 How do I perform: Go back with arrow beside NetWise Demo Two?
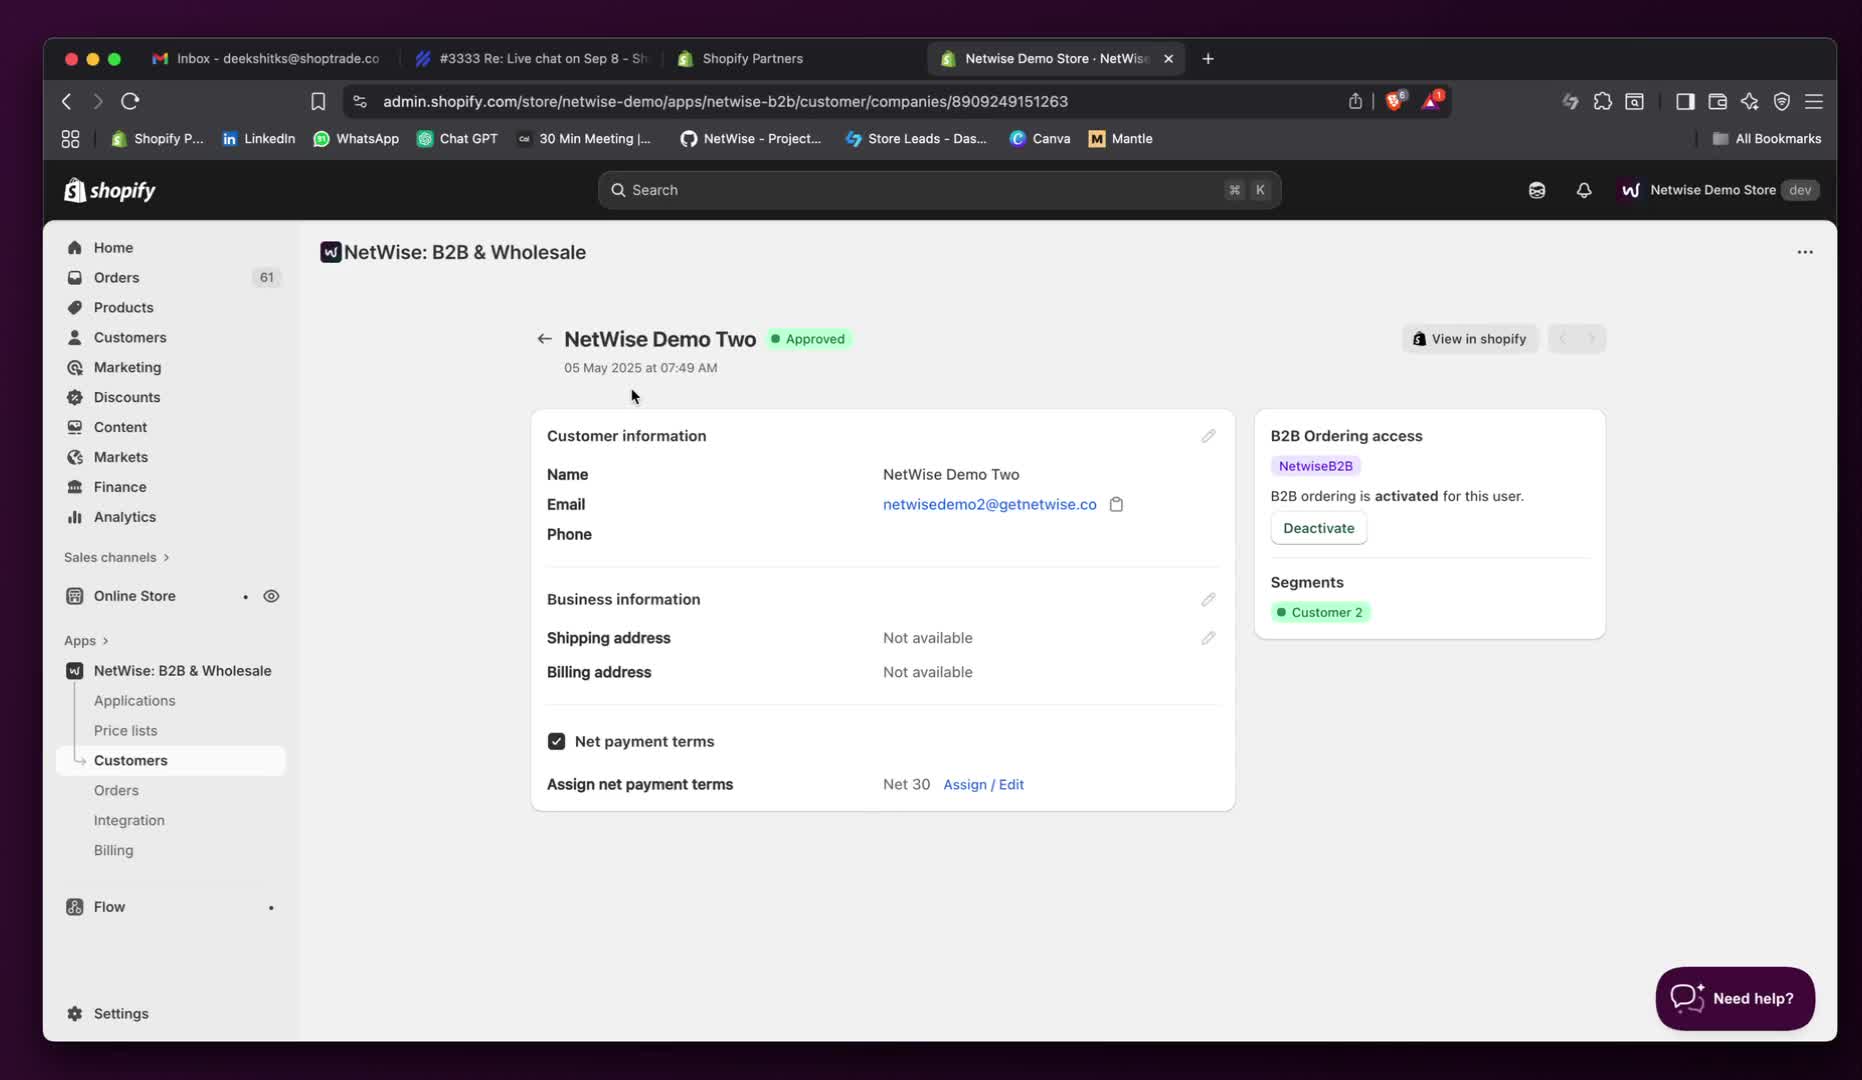pyautogui.click(x=544, y=339)
